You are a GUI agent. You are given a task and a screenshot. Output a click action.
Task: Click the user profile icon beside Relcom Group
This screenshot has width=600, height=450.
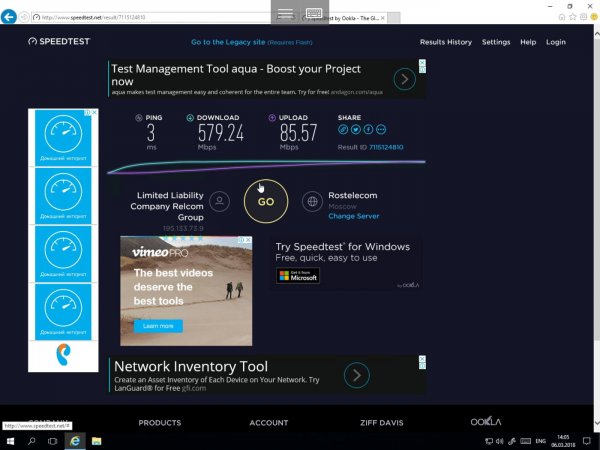219,201
